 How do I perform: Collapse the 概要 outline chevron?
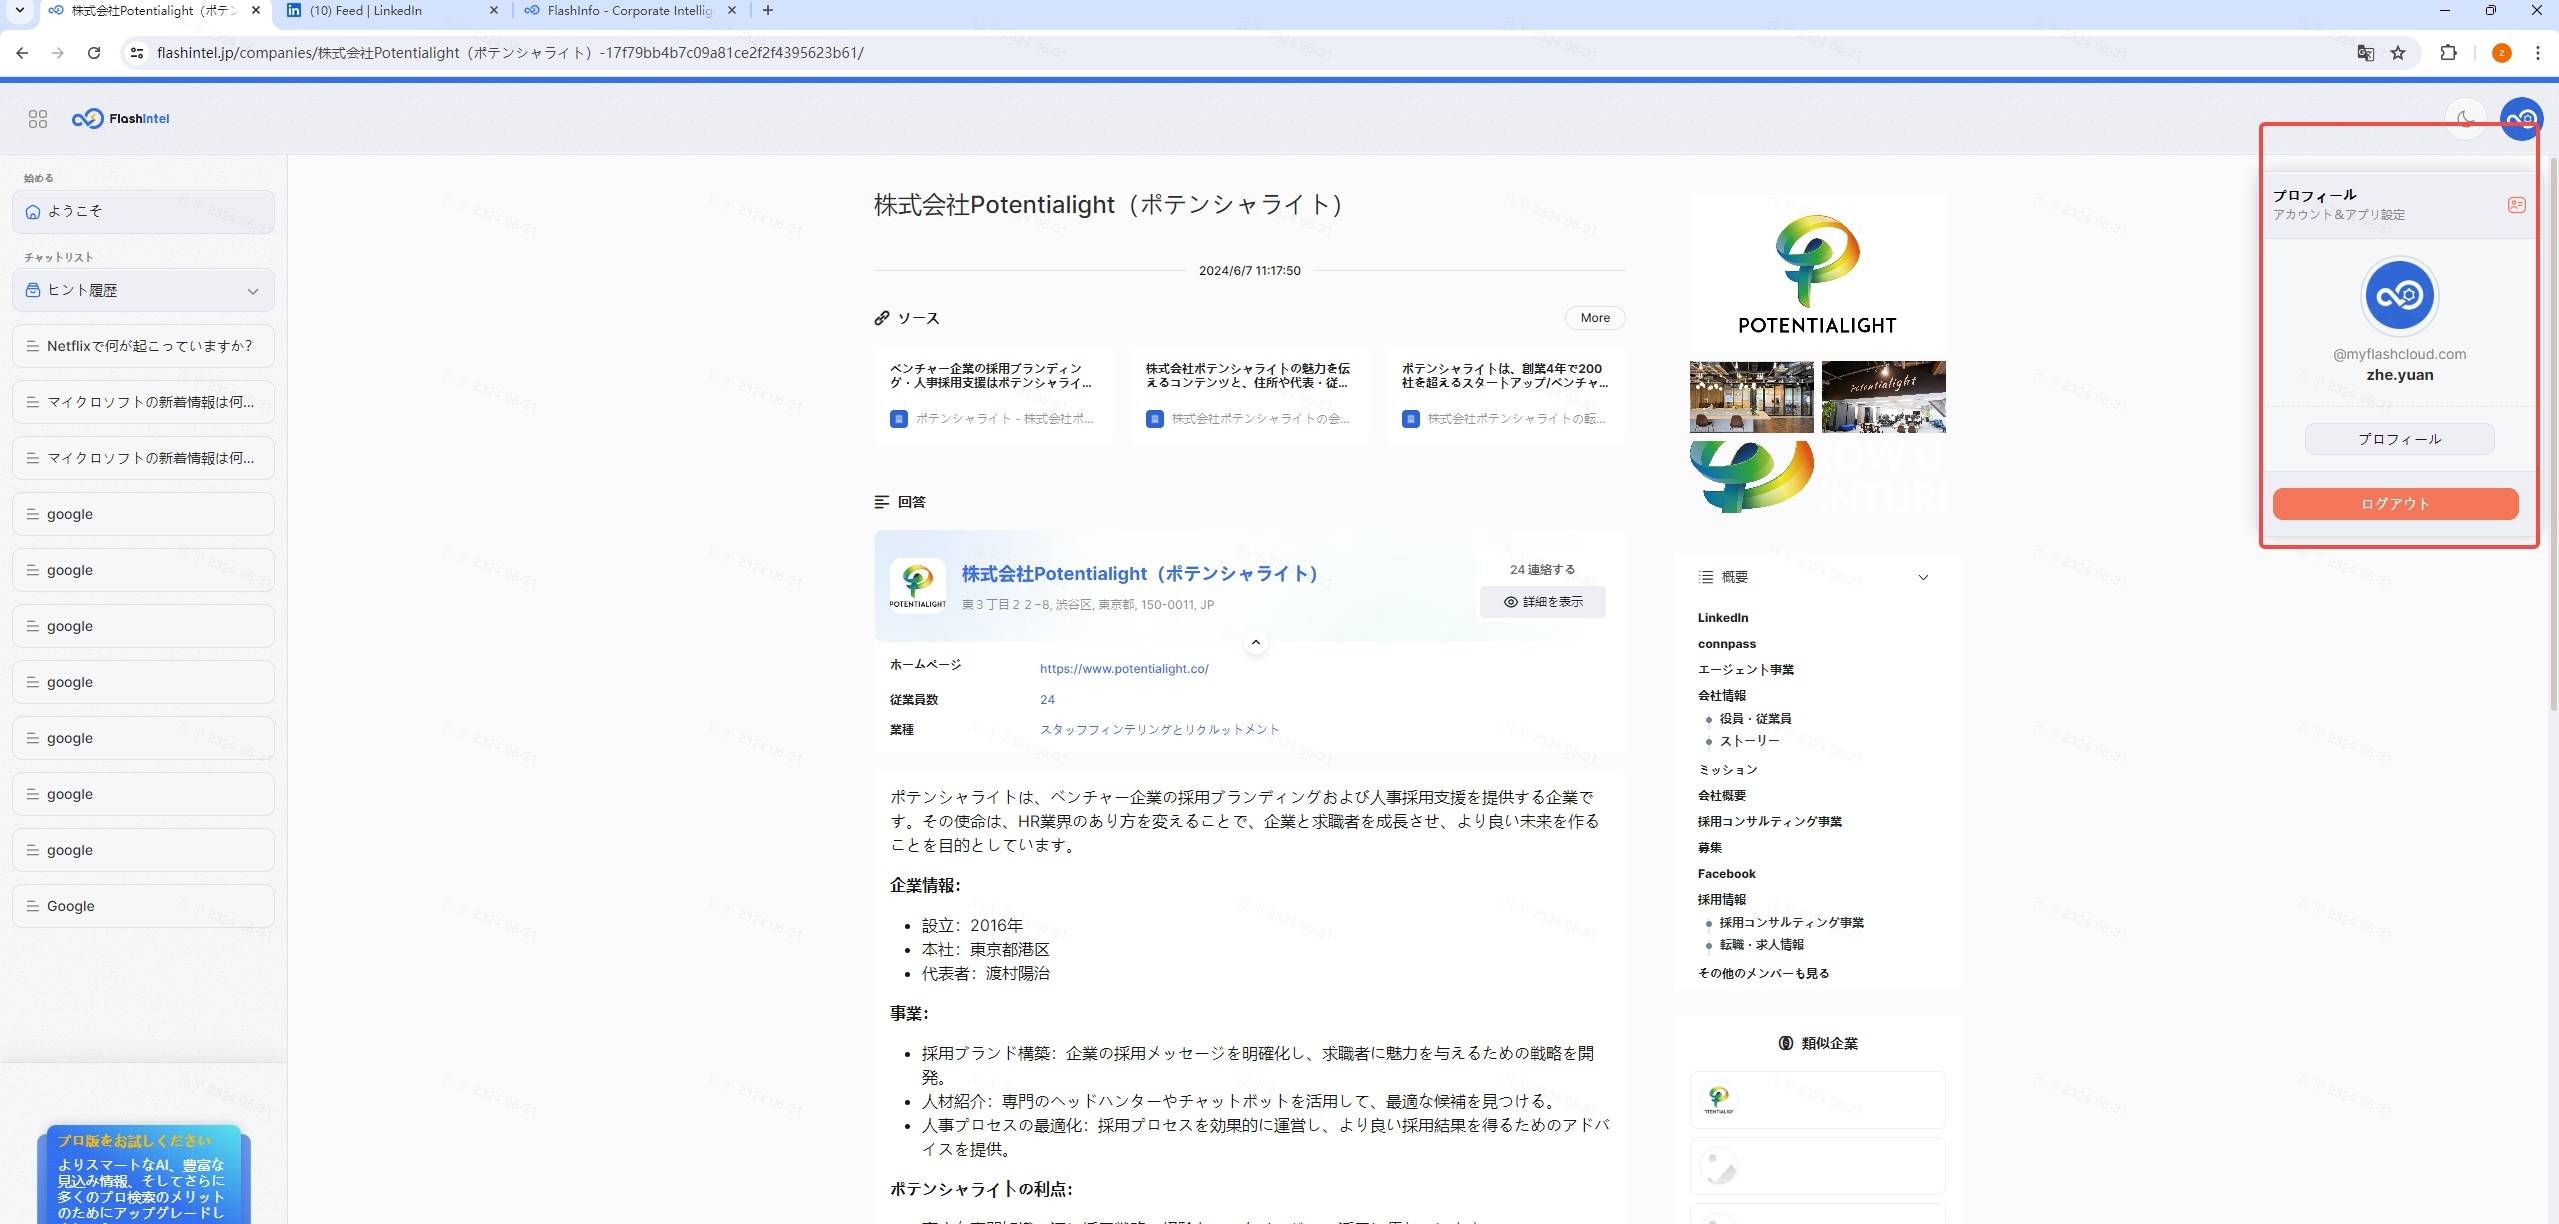click(x=1922, y=578)
